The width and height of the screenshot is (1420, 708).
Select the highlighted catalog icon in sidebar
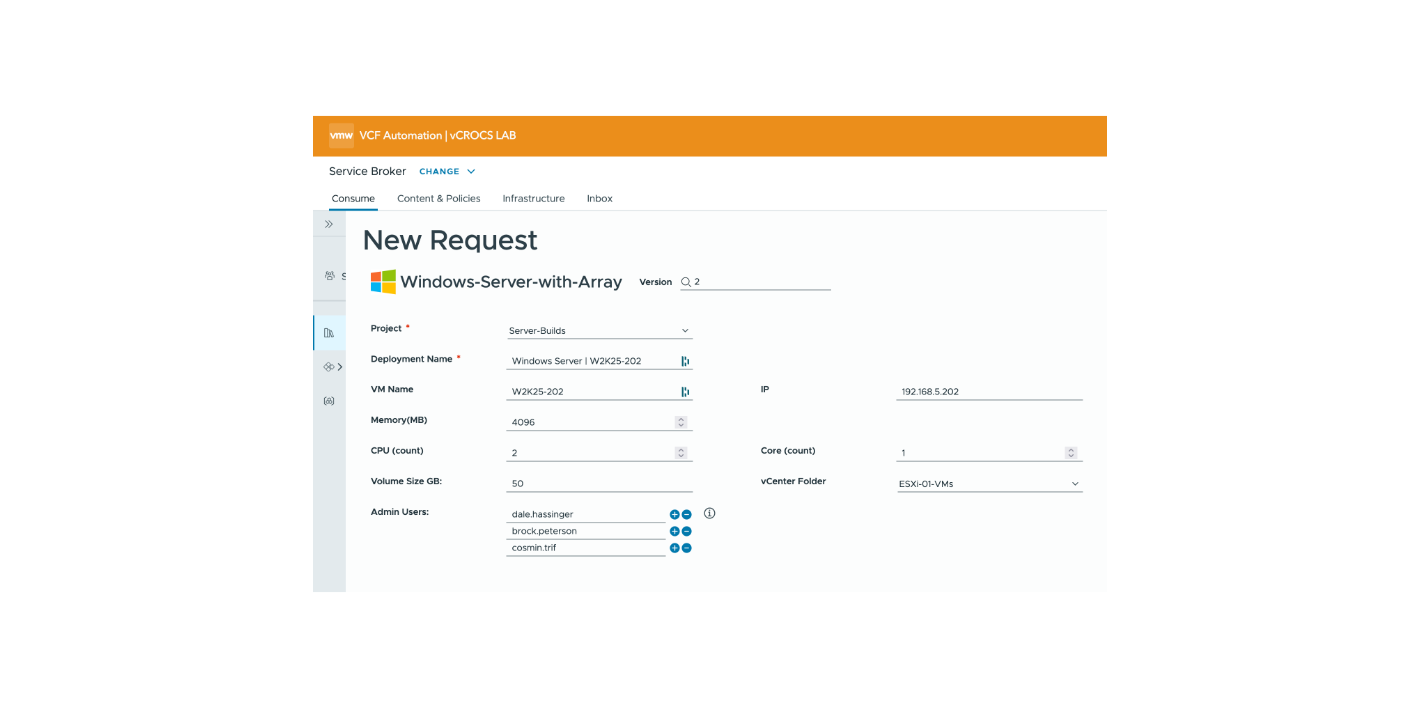329,333
